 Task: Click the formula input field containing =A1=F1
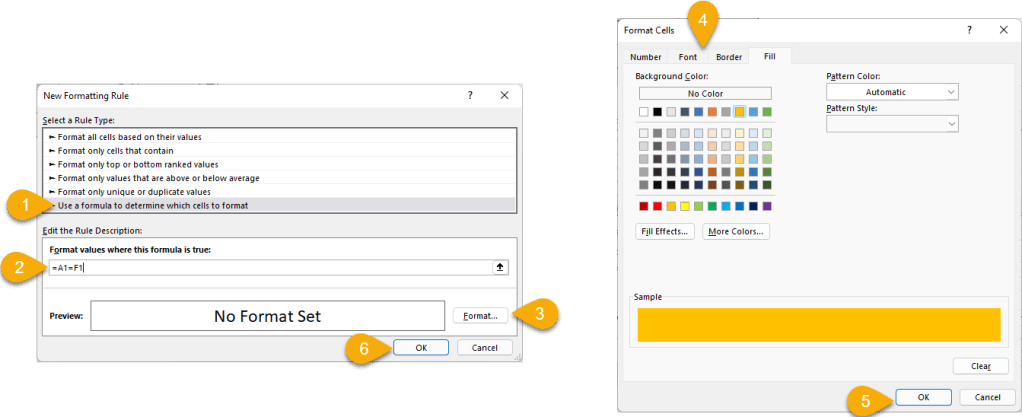pos(270,268)
